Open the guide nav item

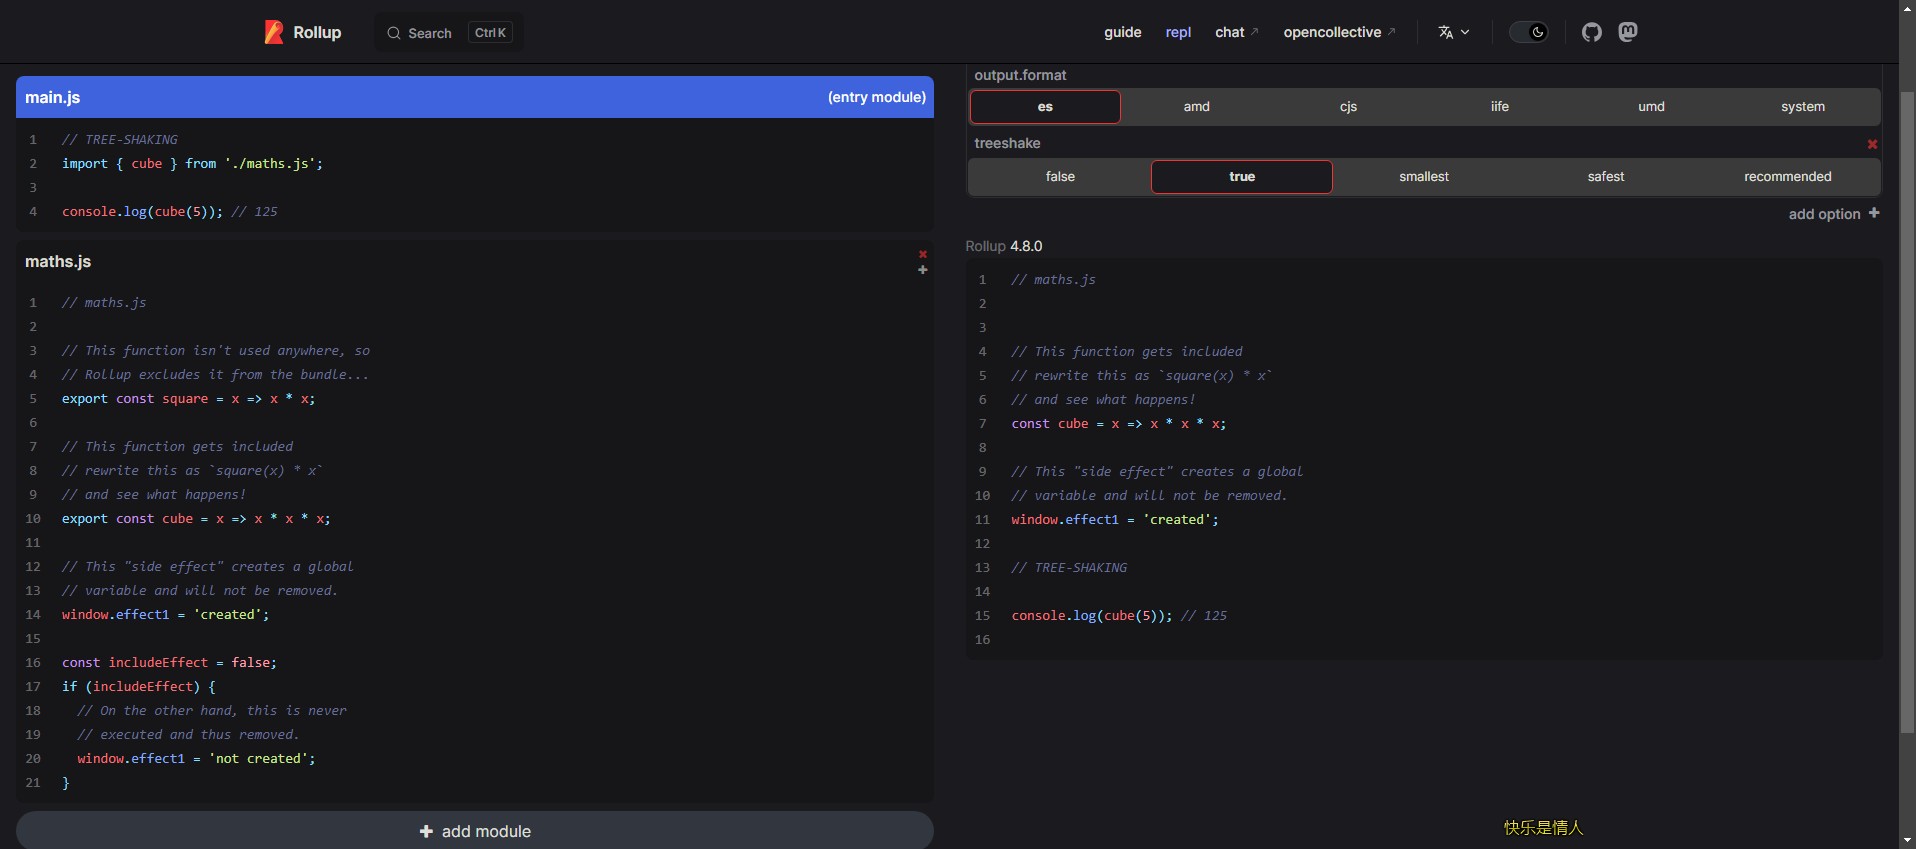click(1122, 32)
